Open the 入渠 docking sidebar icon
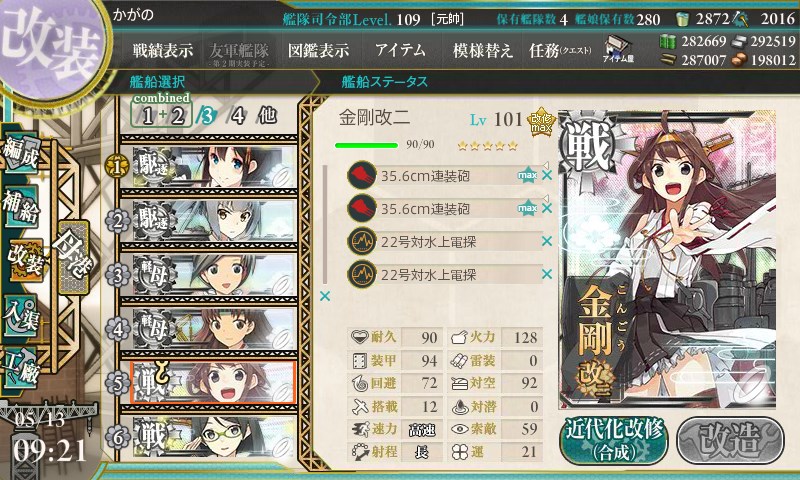 [20, 316]
